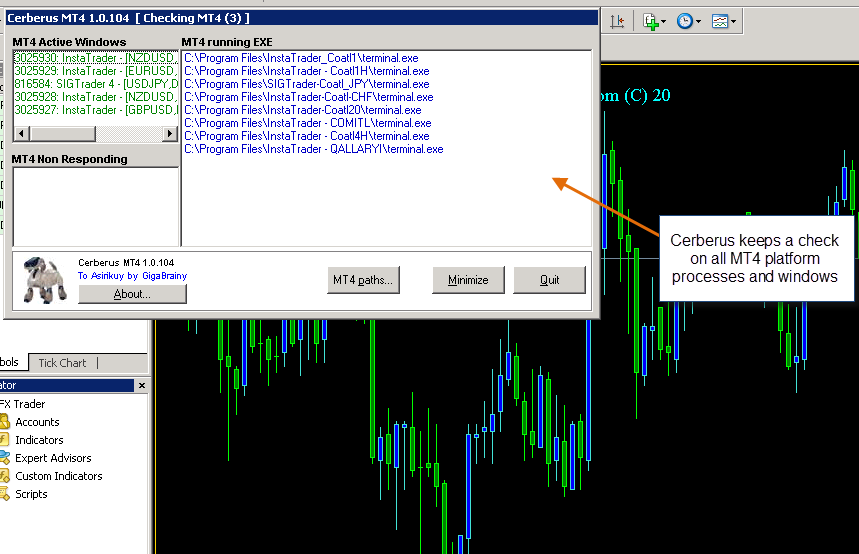Open the Indicators list toolbar icon
859x554 pixels.
click(x=650, y=21)
